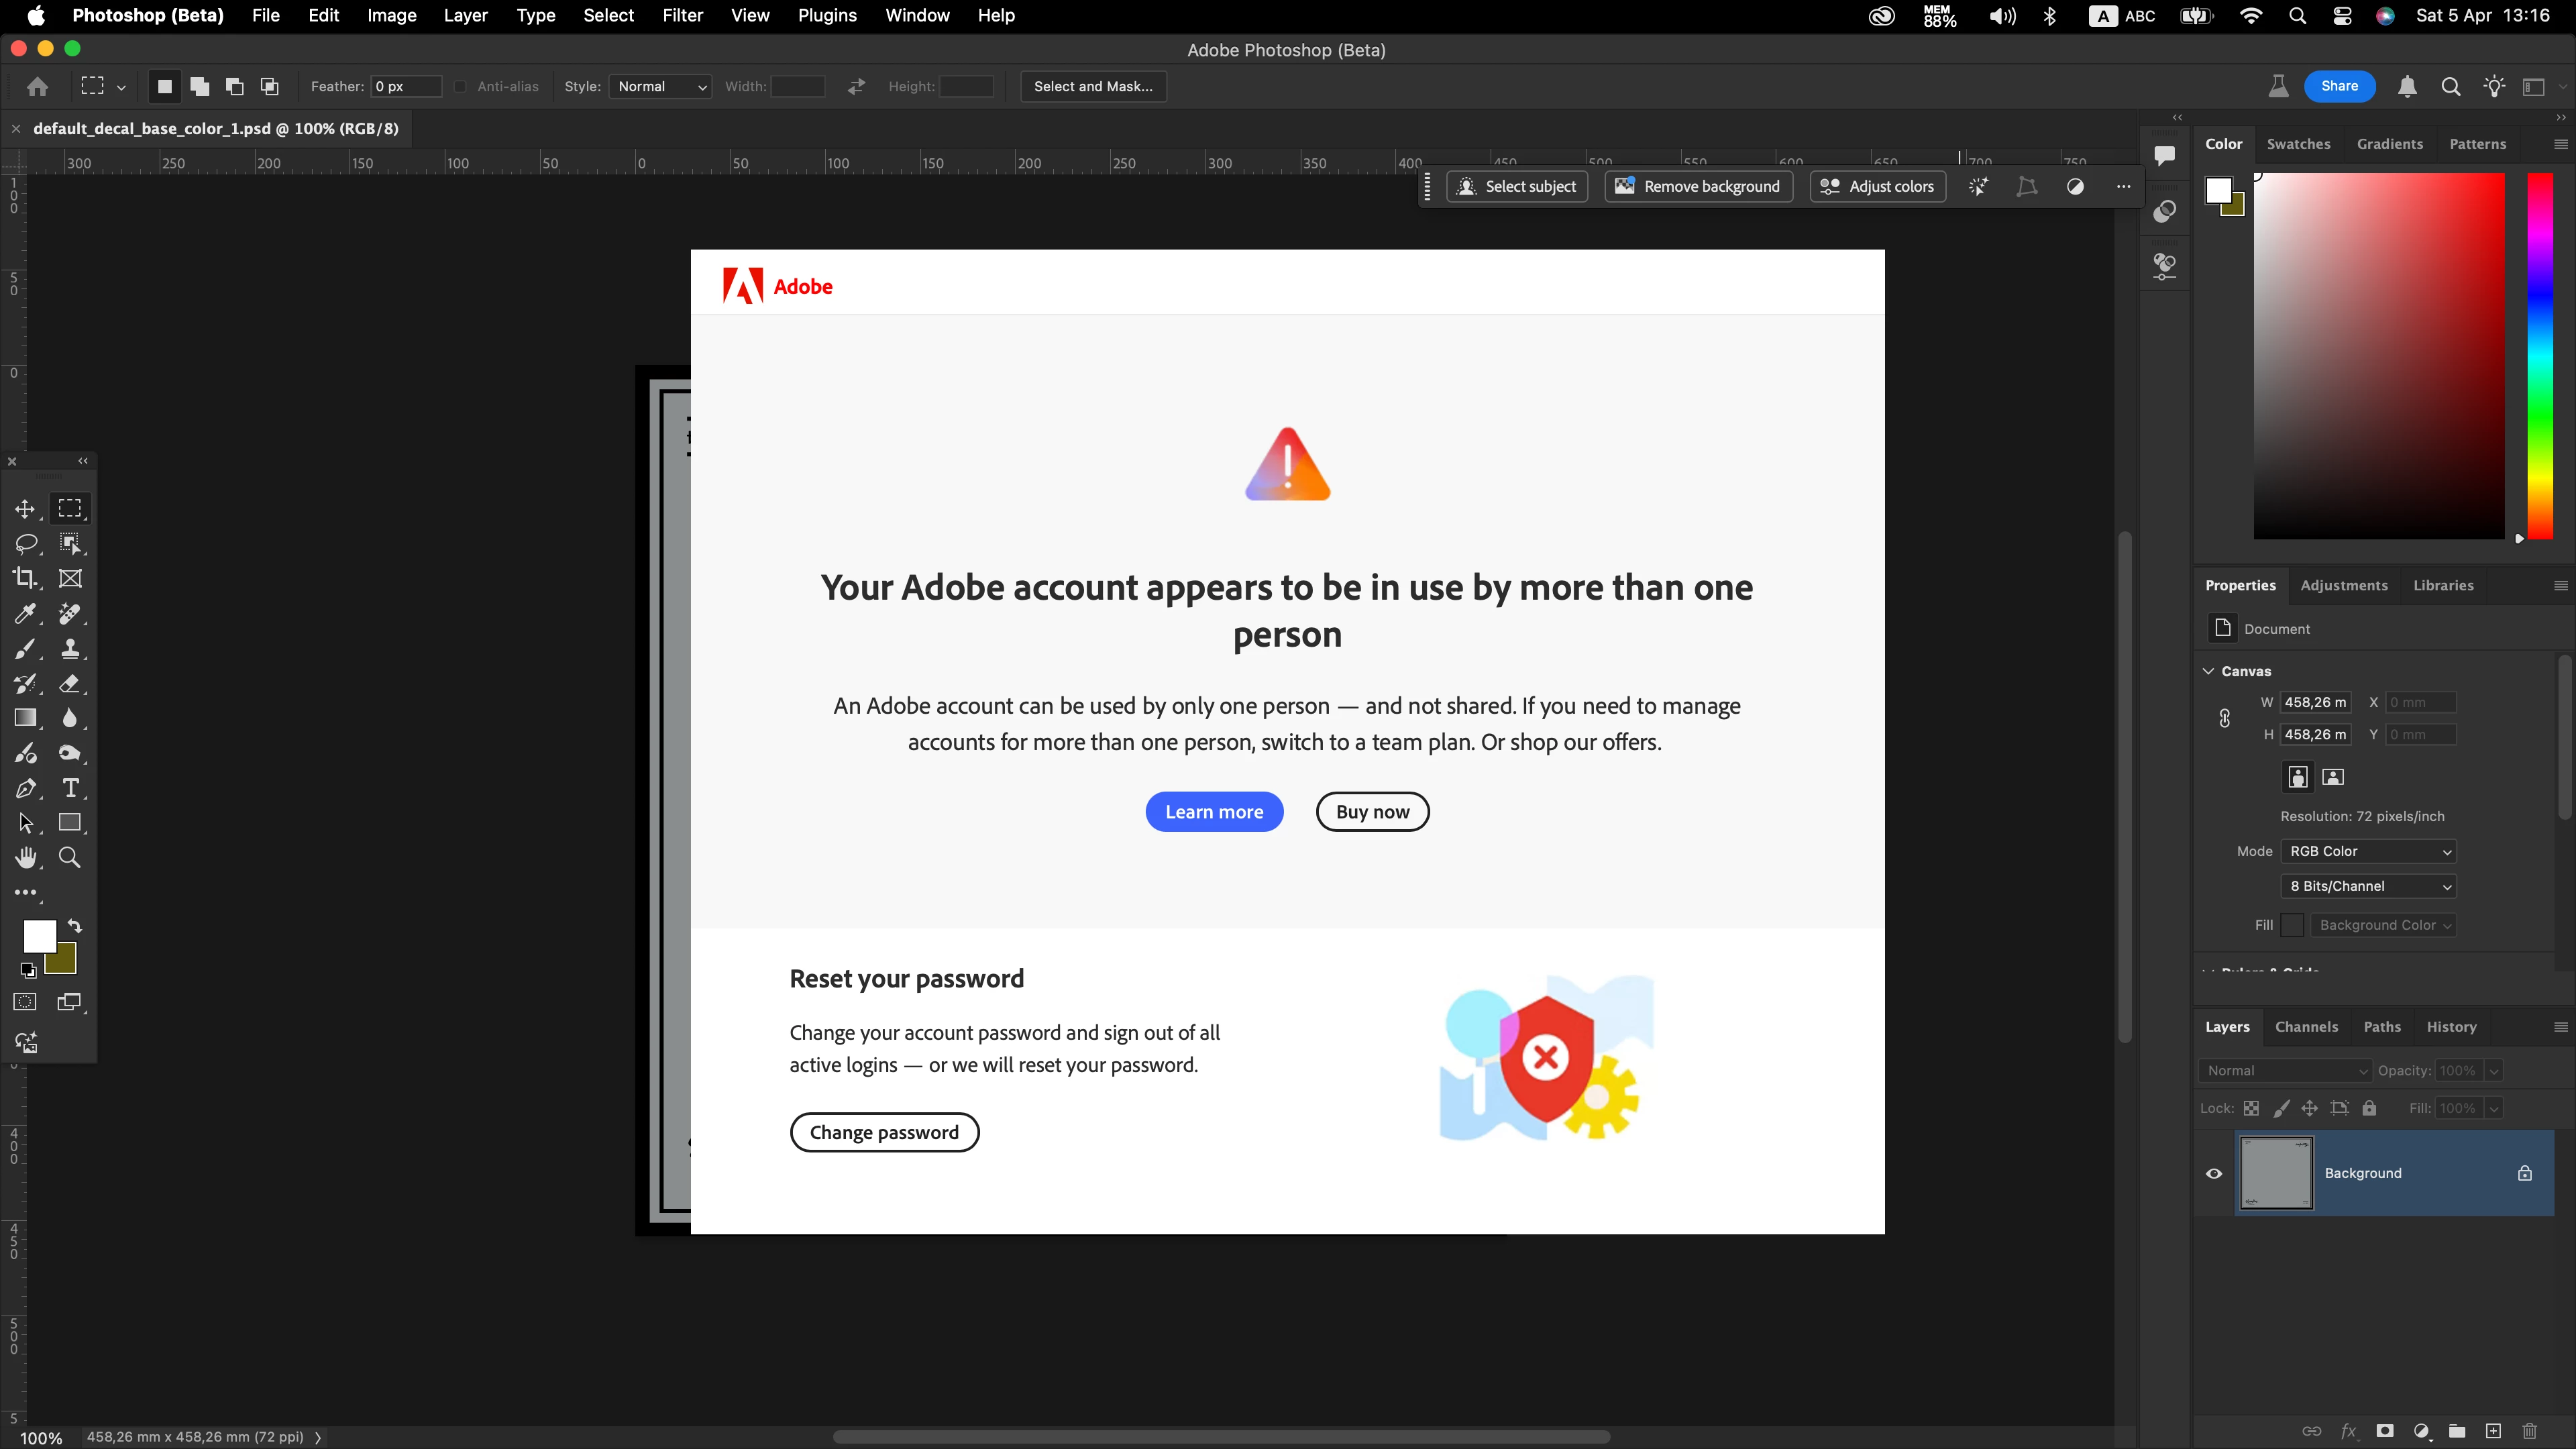Hide the Background layer visibility eye
The image size is (2576, 1449).
[x=2214, y=1173]
